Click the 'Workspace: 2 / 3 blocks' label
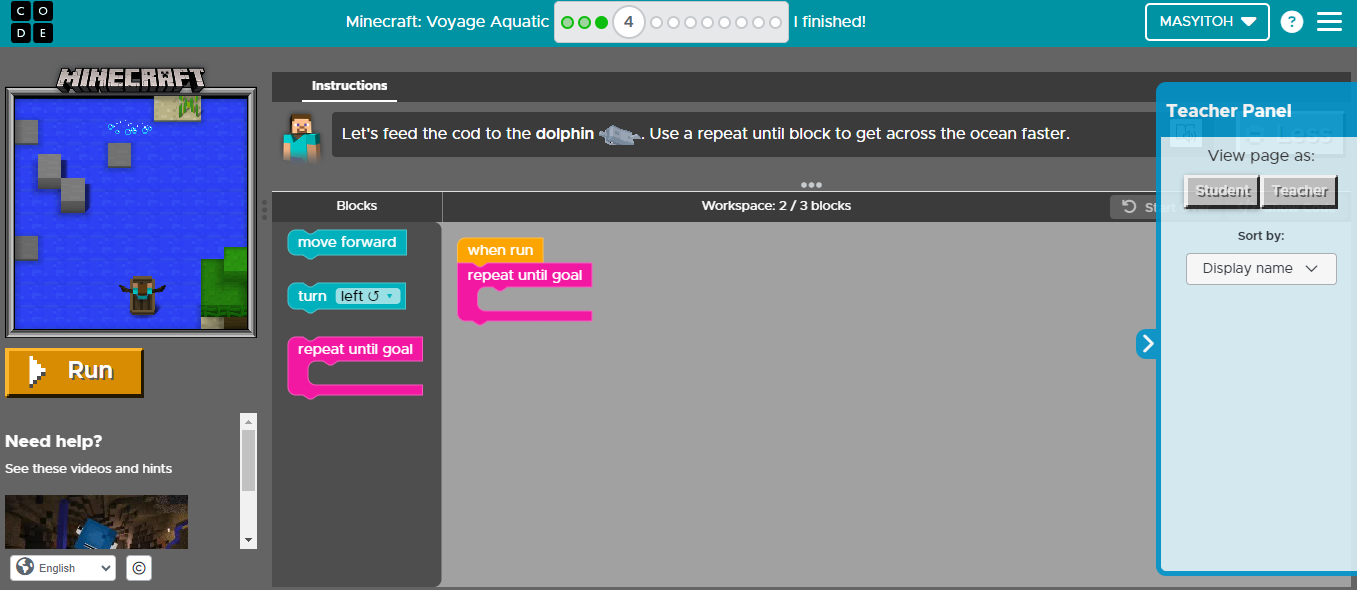The height and width of the screenshot is (590, 1357). [776, 206]
